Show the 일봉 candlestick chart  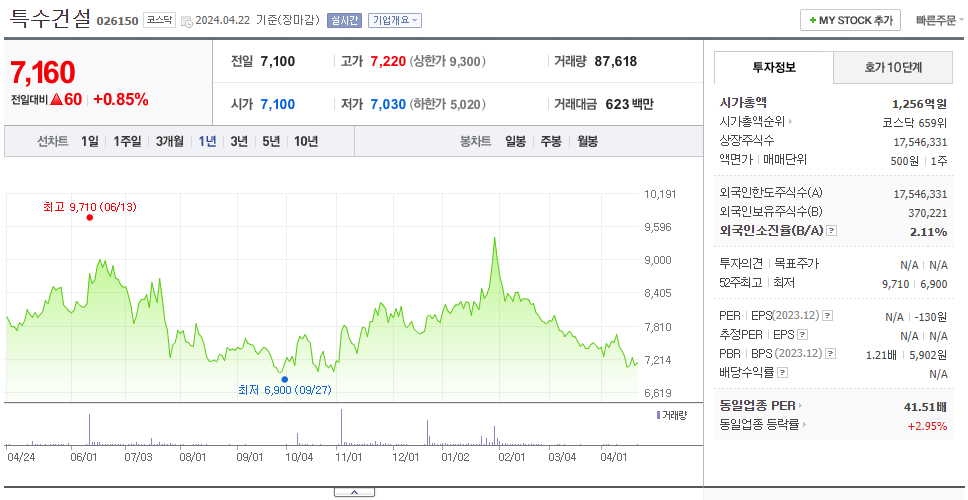point(515,141)
